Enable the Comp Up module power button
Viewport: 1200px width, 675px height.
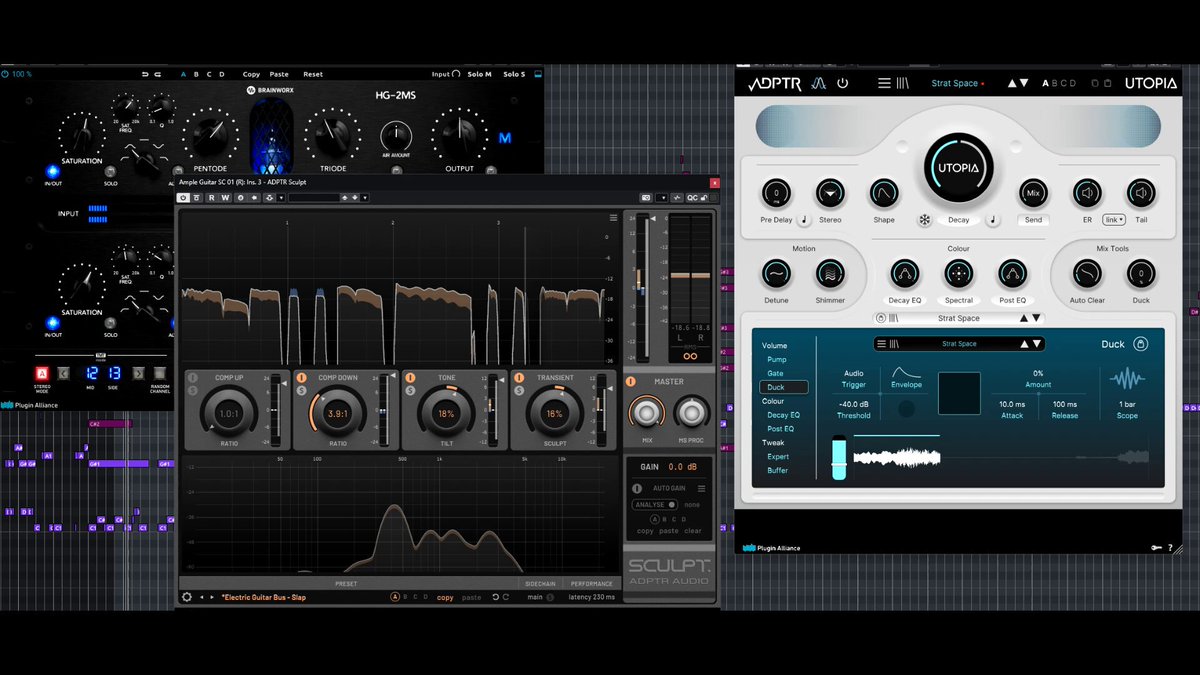click(193, 378)
